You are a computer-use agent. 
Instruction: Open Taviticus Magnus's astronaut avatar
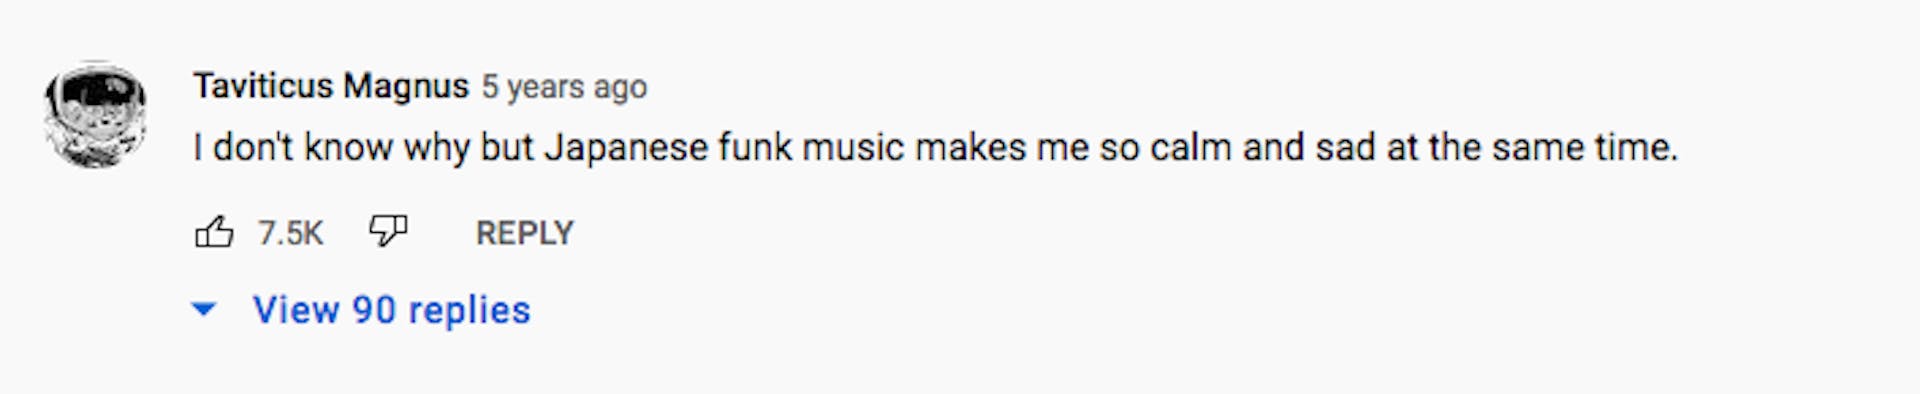pos(96,115)
